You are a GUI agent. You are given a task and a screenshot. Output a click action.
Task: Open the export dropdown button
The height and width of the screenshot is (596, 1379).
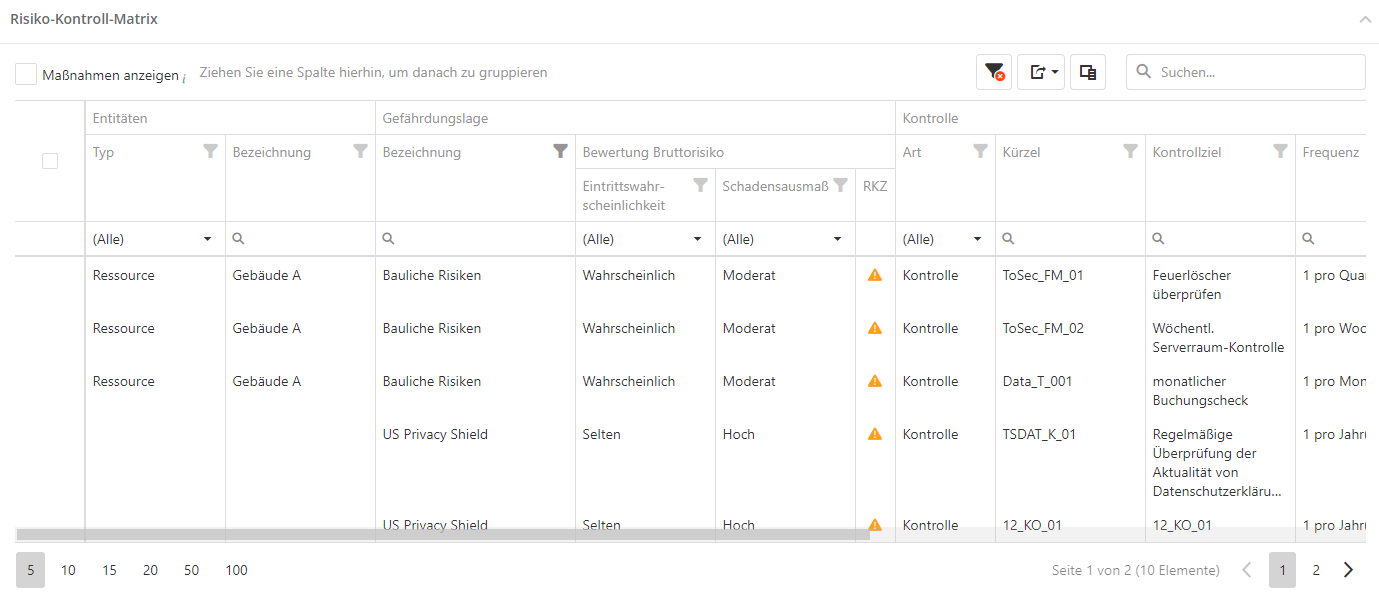pyautogui.click(x=1041, y=72)
